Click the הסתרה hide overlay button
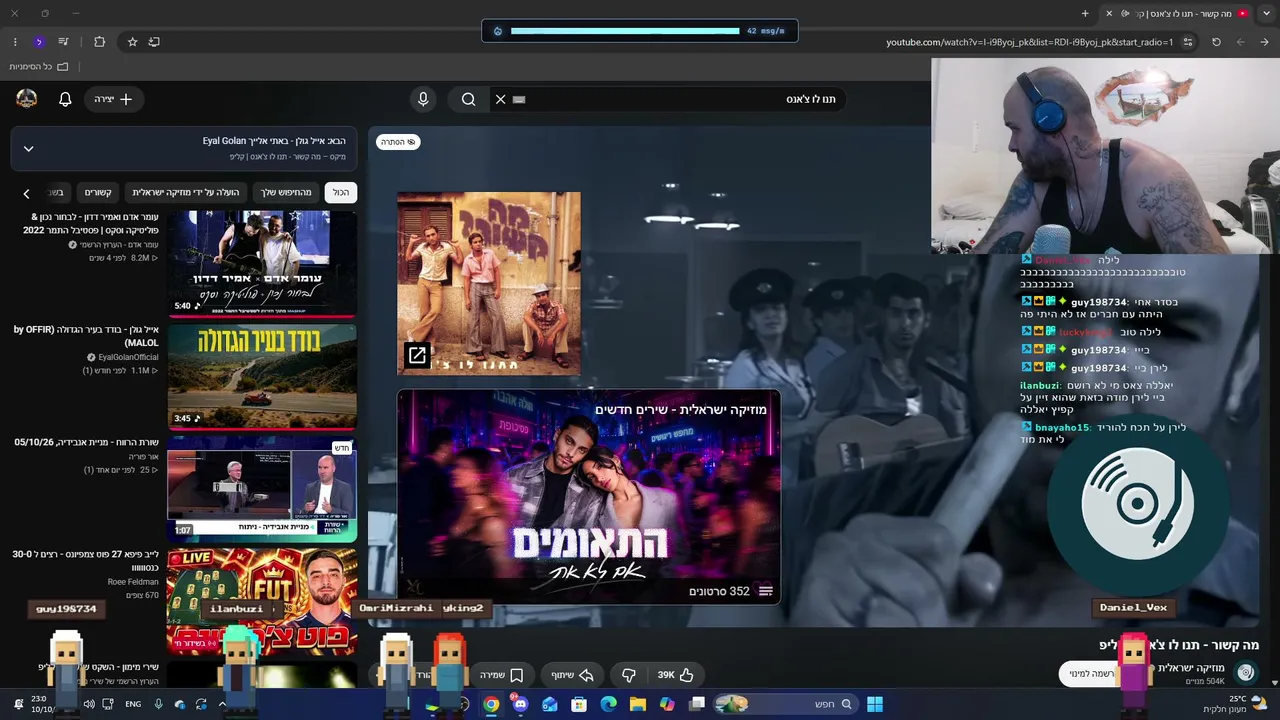Image resolution: width=1280 pixels, height=720 pixels. tap(398, 142)
